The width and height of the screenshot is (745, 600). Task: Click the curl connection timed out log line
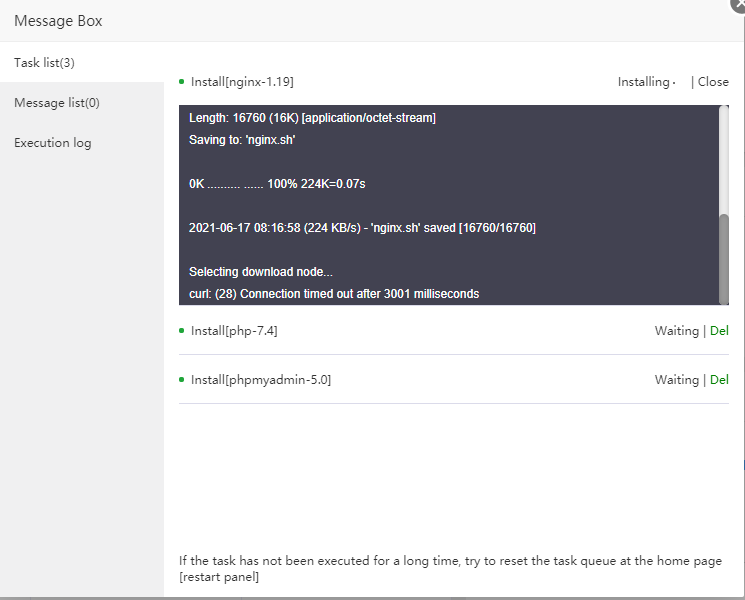coord(334,294)
